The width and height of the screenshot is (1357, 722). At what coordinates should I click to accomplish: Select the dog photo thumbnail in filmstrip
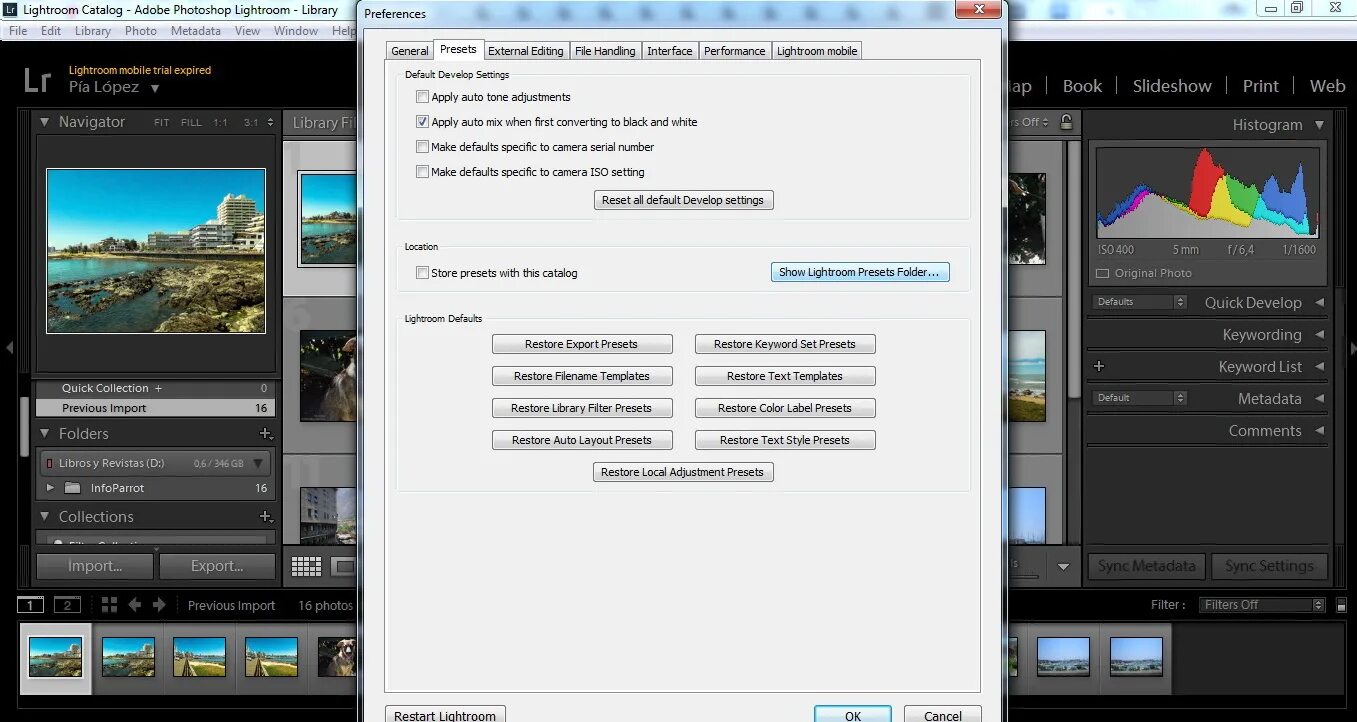point(338,657)
